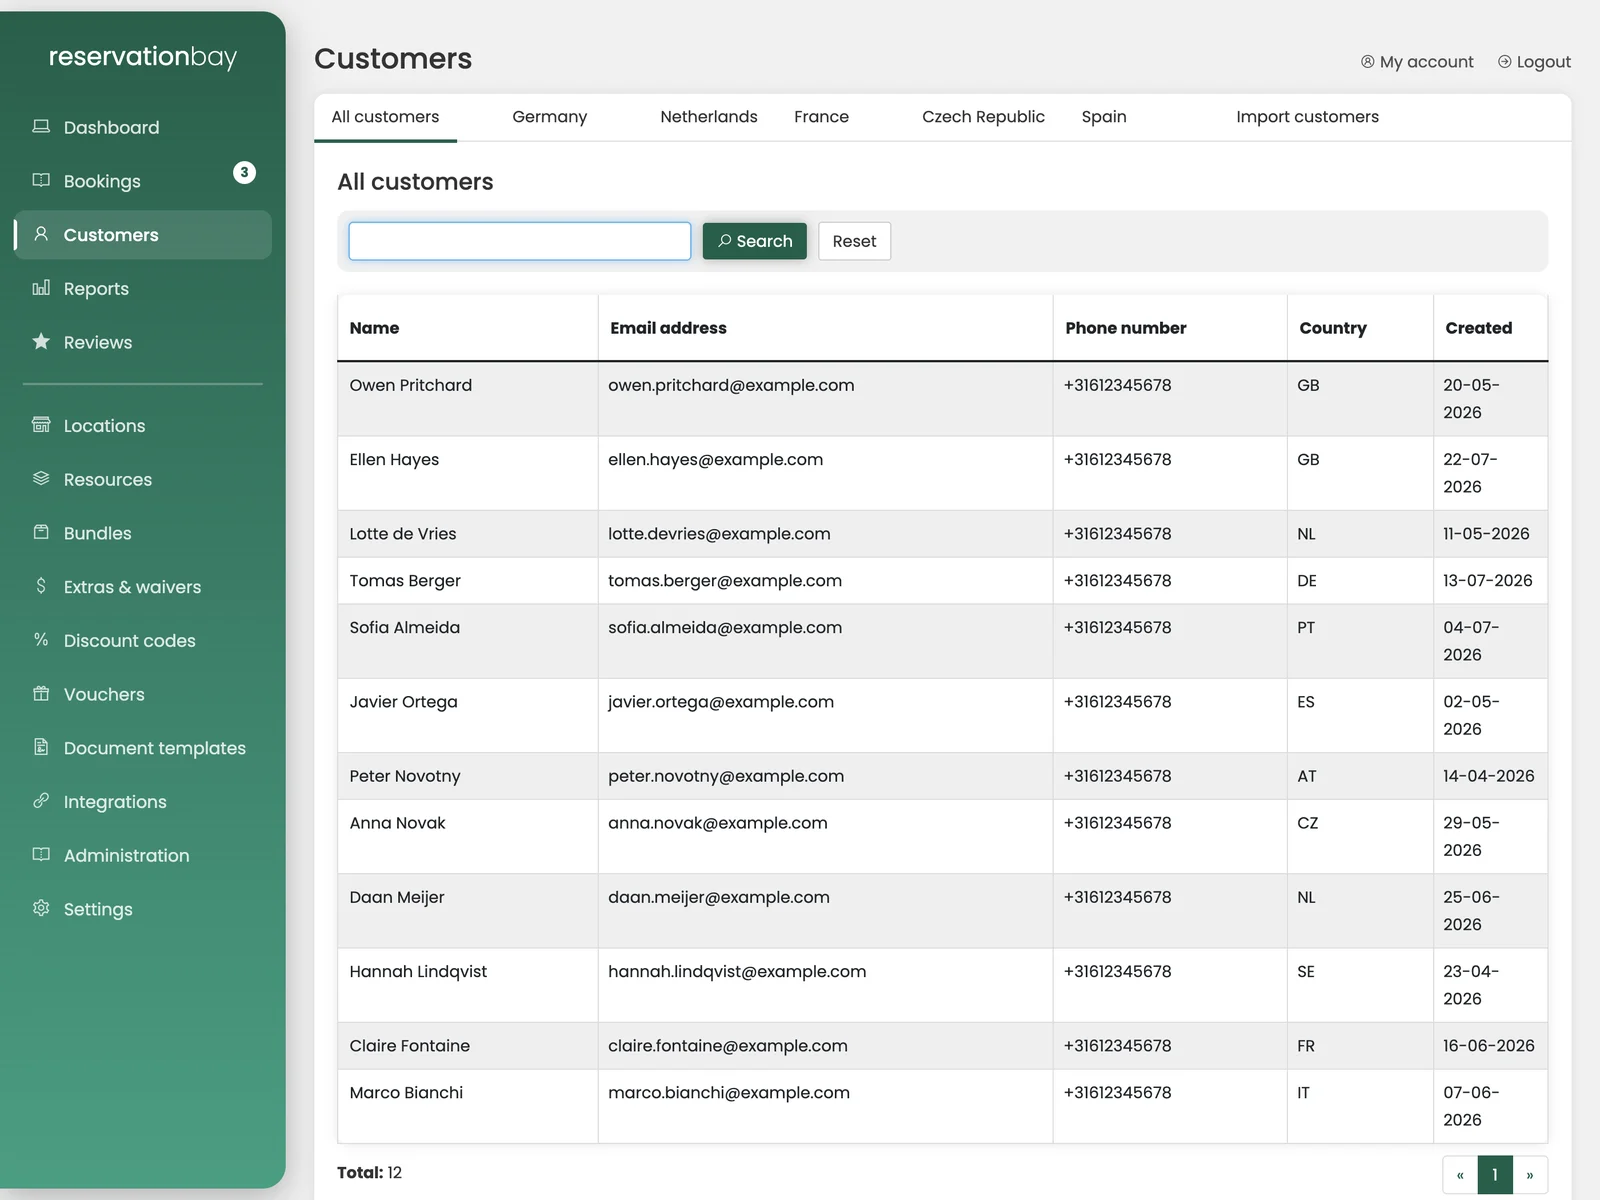The image size is (1600, 1200).
Task: Open the Czech Republic customers tab
Action: point(983,117)
